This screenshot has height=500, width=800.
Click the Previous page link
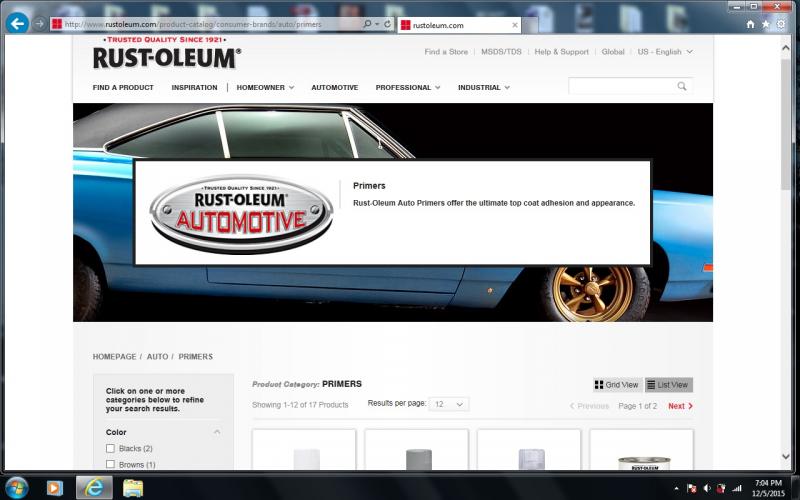tap(589, 406)
